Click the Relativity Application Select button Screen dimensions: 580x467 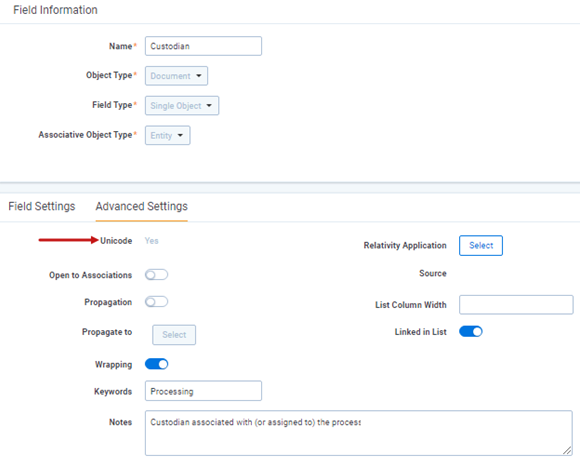480,246
